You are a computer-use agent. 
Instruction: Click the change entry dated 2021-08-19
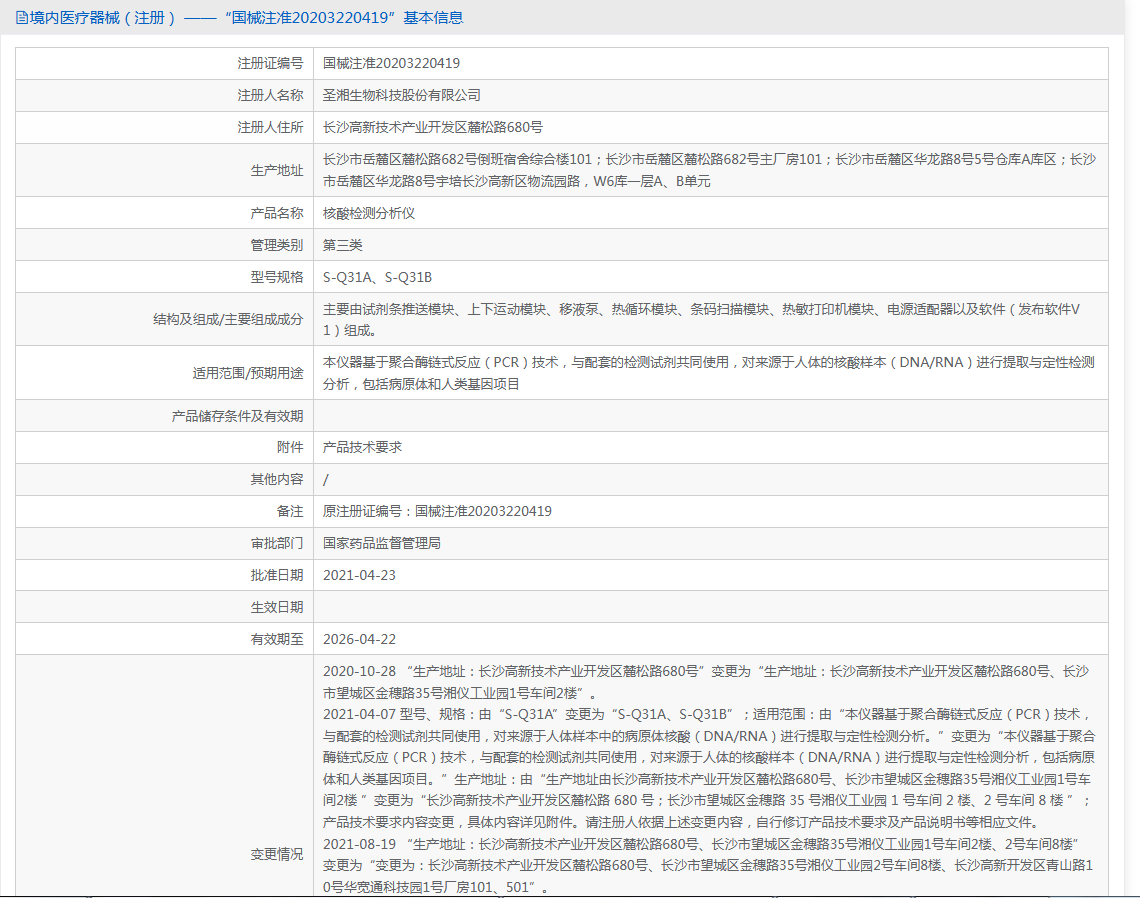tap(708, 865)
